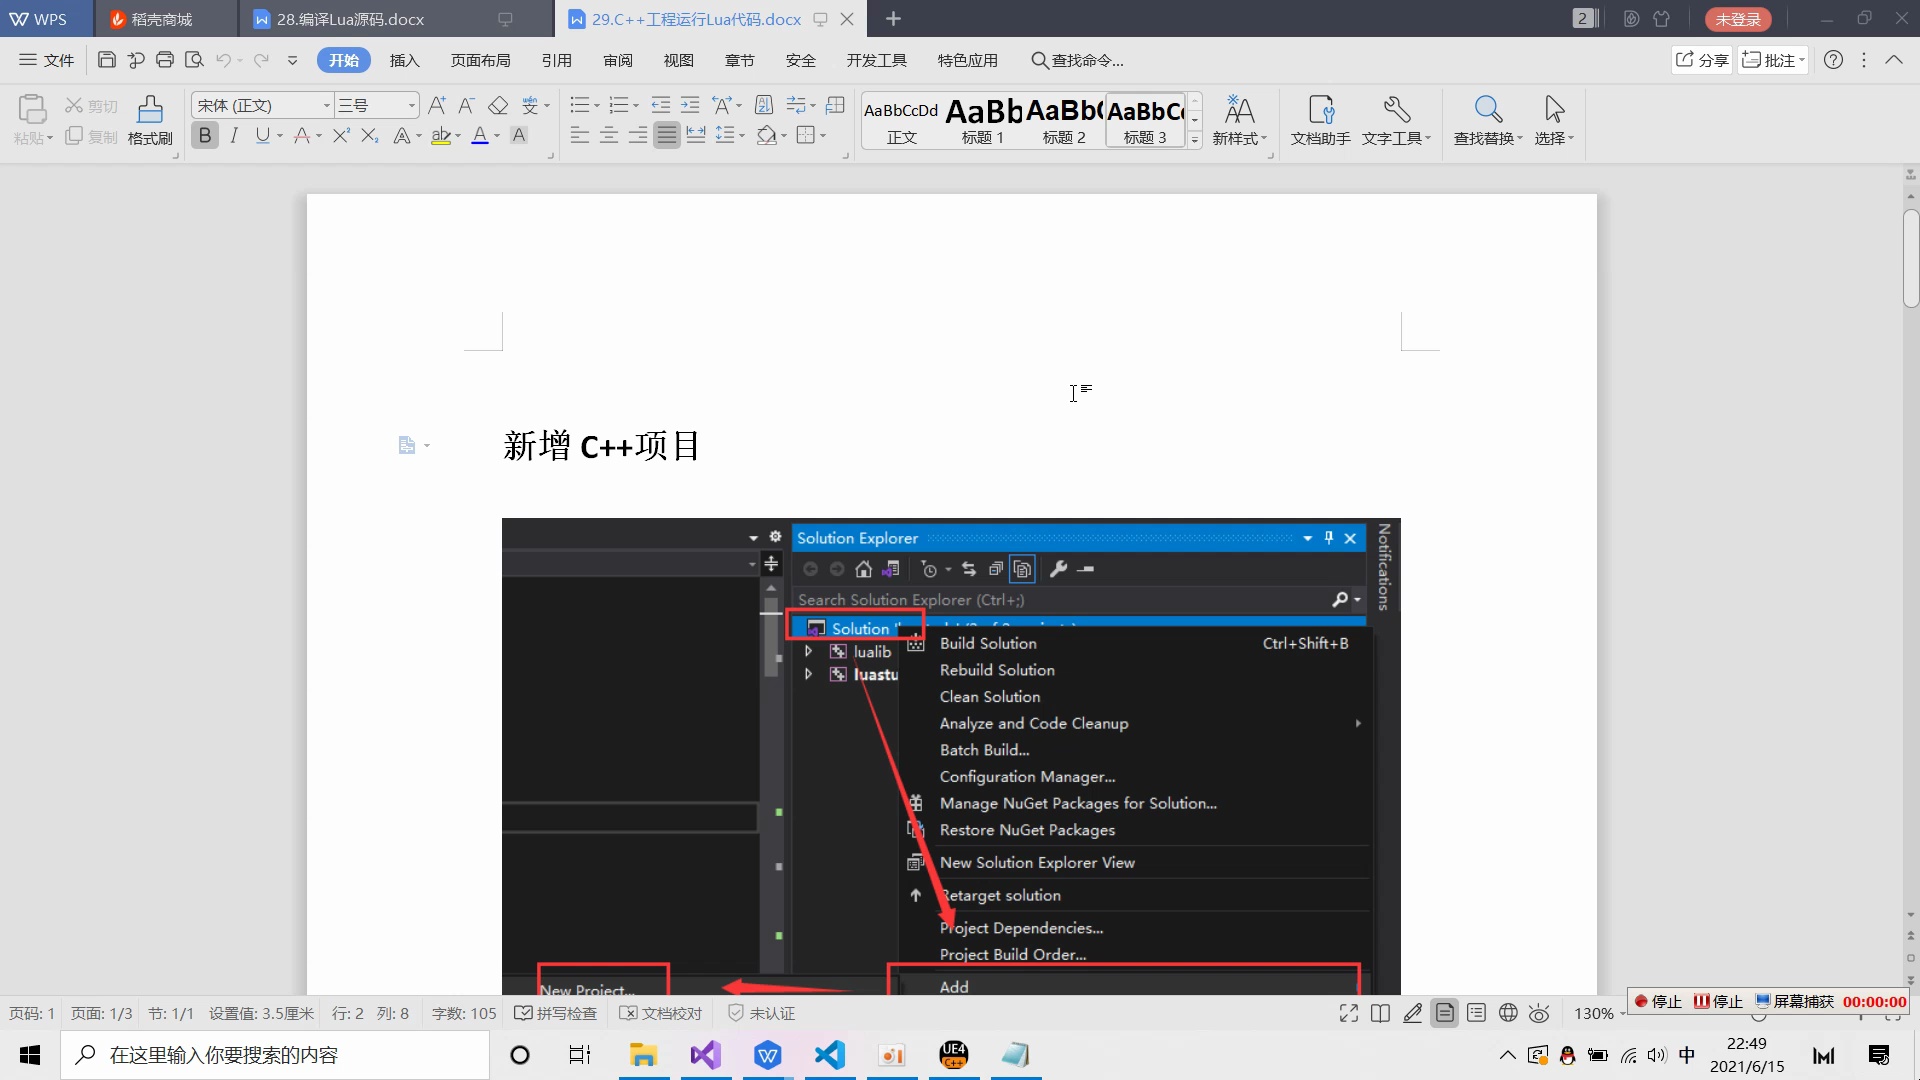The image size is (1920, 1080).
Task: Open the Document Assistant (文档助手)
Action: 1319,120
